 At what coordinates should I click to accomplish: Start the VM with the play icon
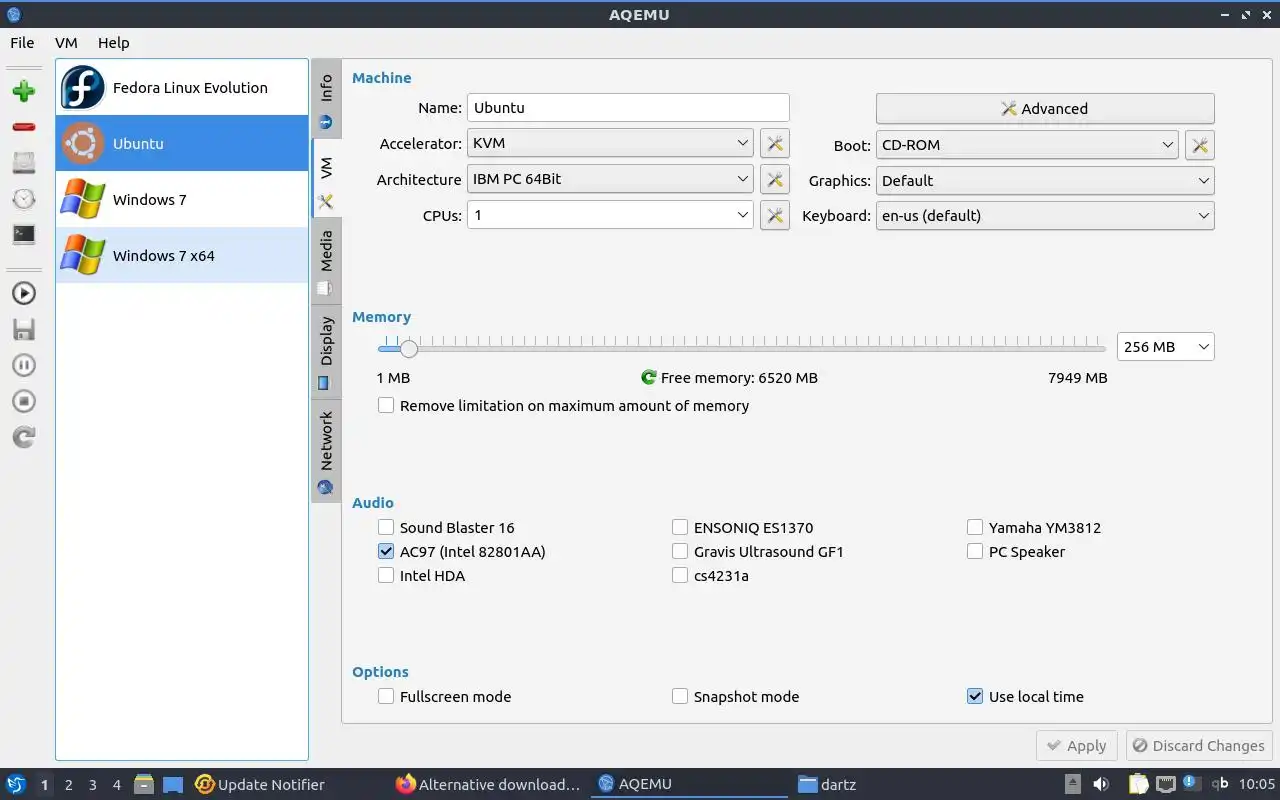pyautogui.click(x=24, y=293)
